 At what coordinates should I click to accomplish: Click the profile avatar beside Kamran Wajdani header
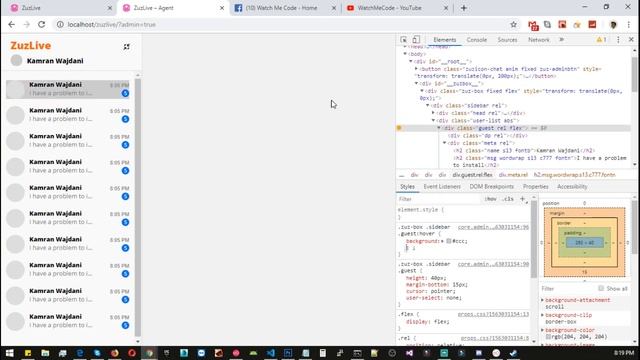click(x=16, y=60)
